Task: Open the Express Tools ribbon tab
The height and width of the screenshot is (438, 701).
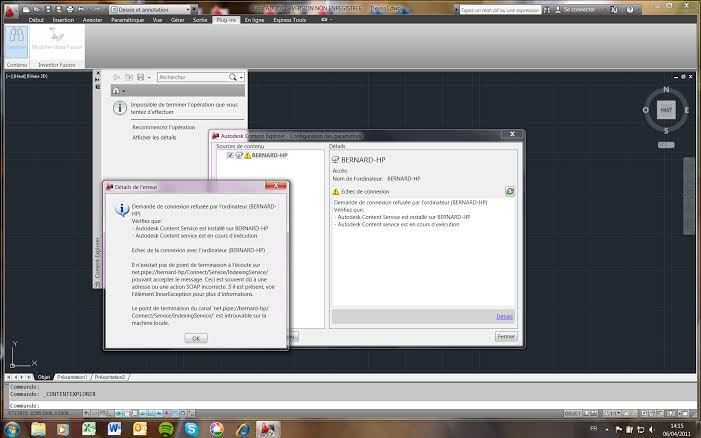Action: [290, 20]
